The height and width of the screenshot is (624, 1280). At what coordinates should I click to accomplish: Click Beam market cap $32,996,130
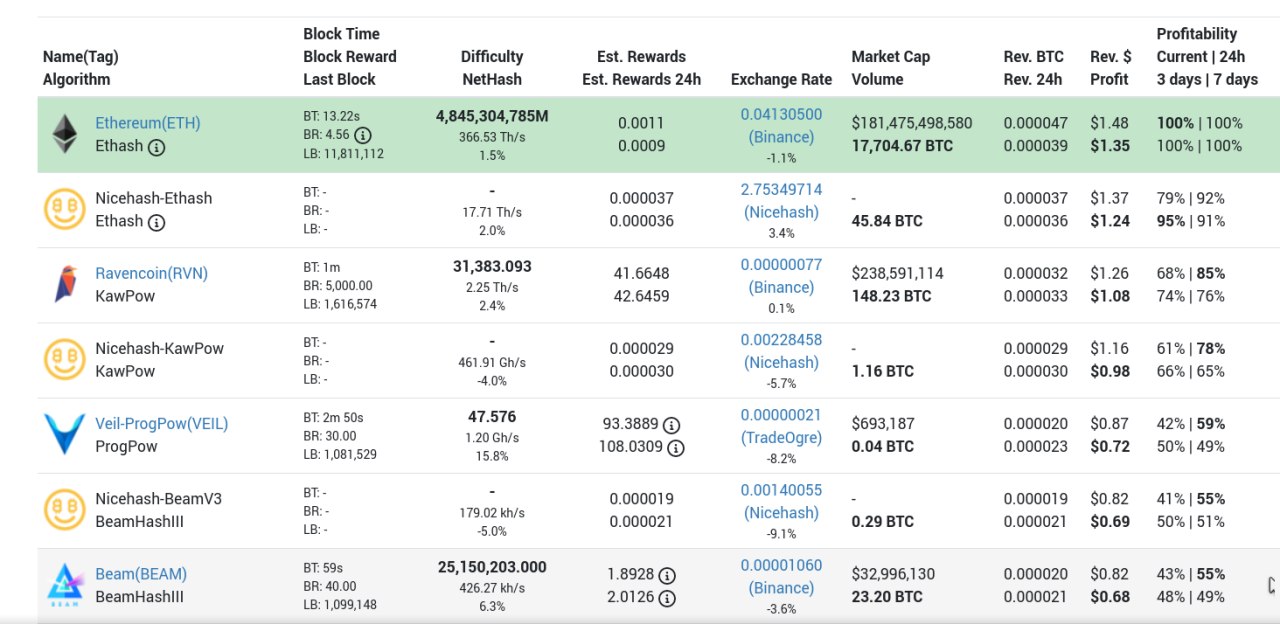[x=893, y=574]
